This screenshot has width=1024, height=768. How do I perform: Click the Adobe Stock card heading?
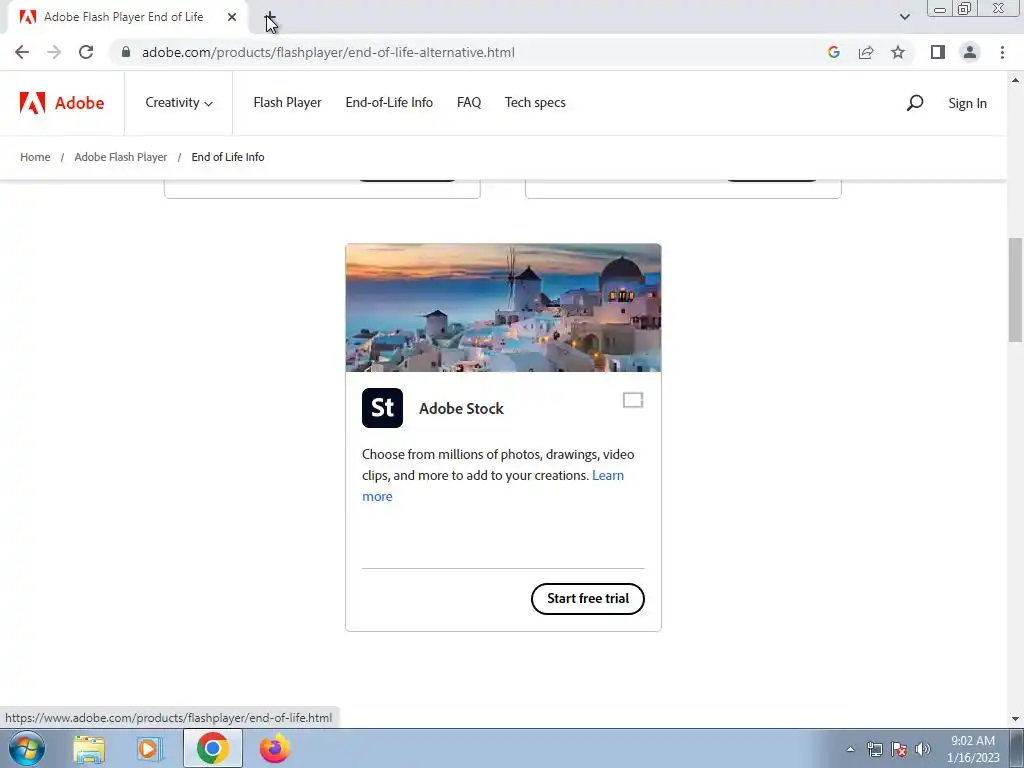pyautogui.click(x=461, y=408)
